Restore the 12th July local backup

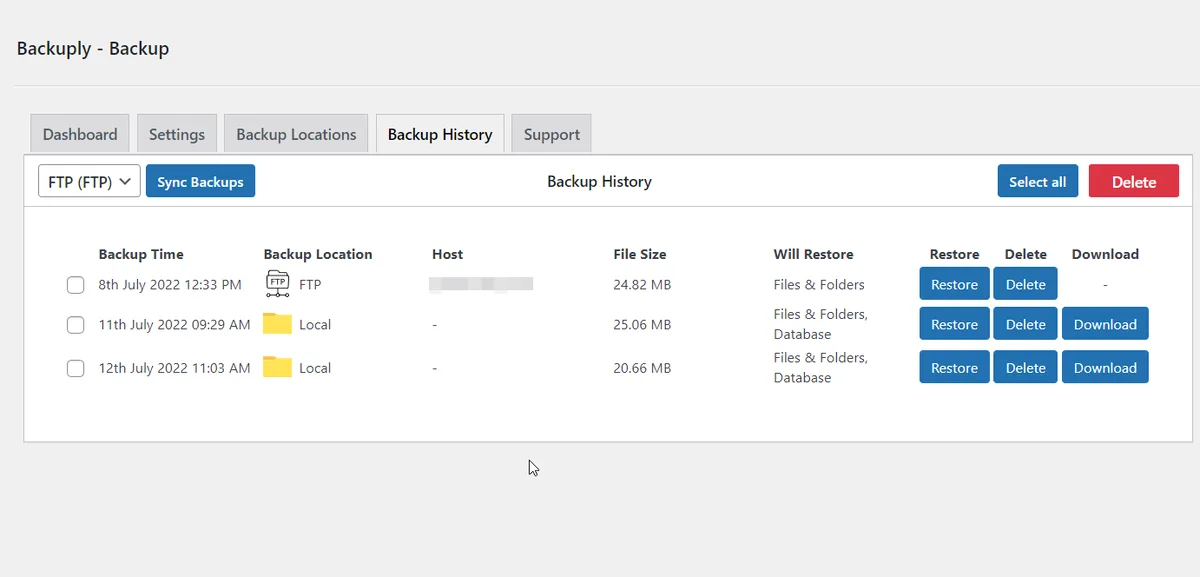point(954,367)
